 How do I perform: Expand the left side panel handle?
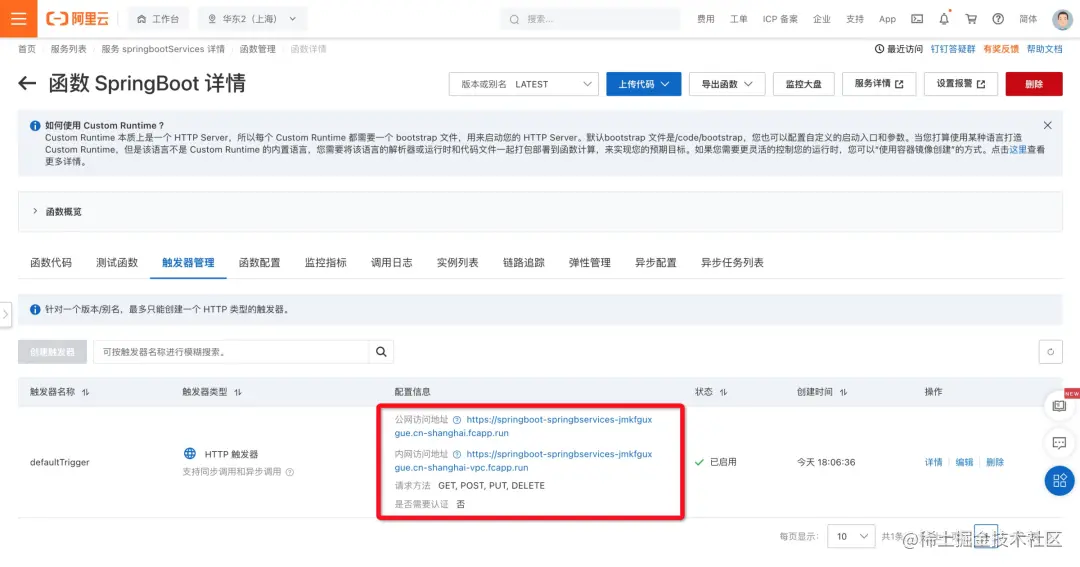[x=6, y=314]
